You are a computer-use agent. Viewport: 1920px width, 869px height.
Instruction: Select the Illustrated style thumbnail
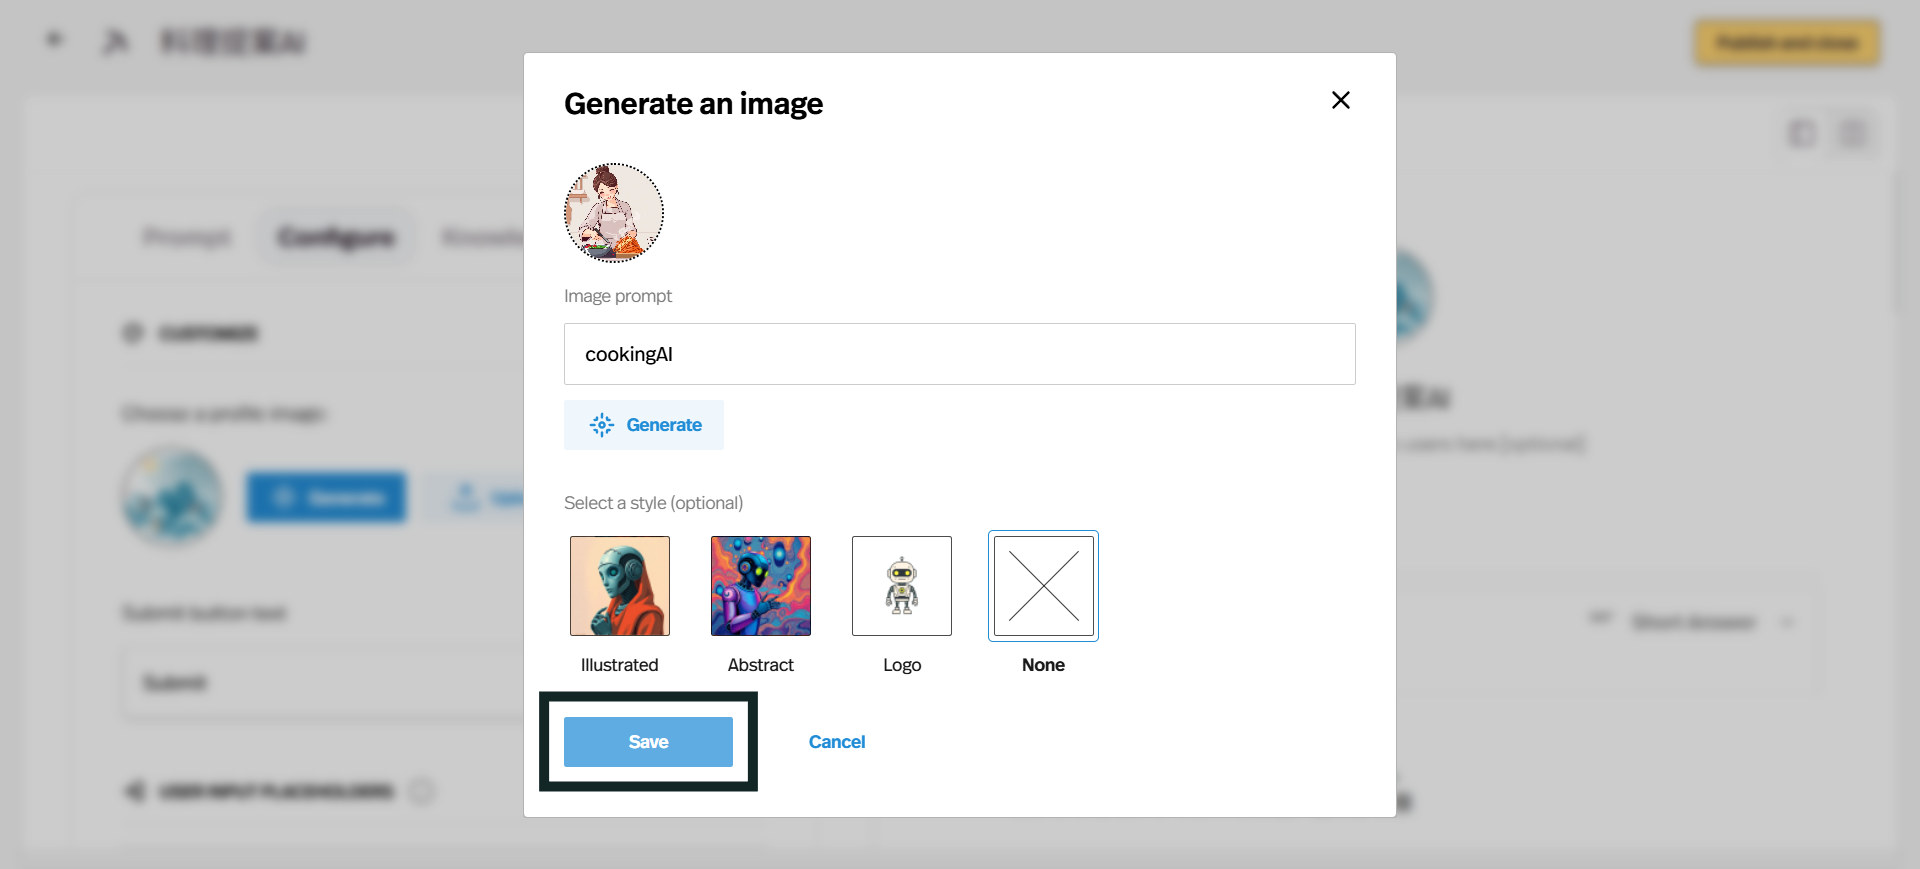point(619,586)
